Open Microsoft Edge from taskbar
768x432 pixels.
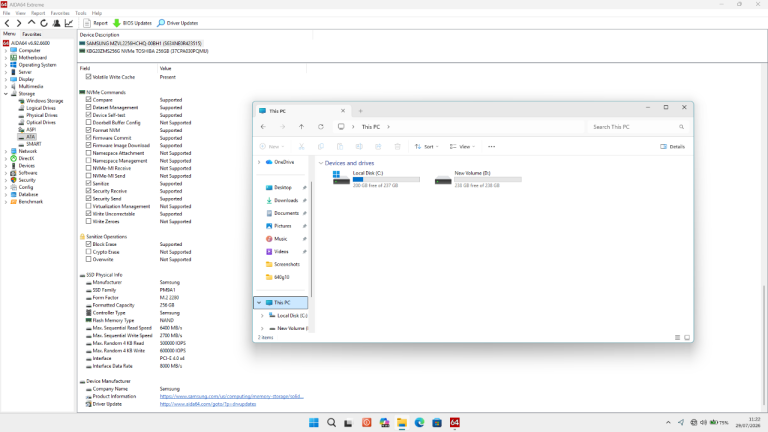click(x=420, y=423)
